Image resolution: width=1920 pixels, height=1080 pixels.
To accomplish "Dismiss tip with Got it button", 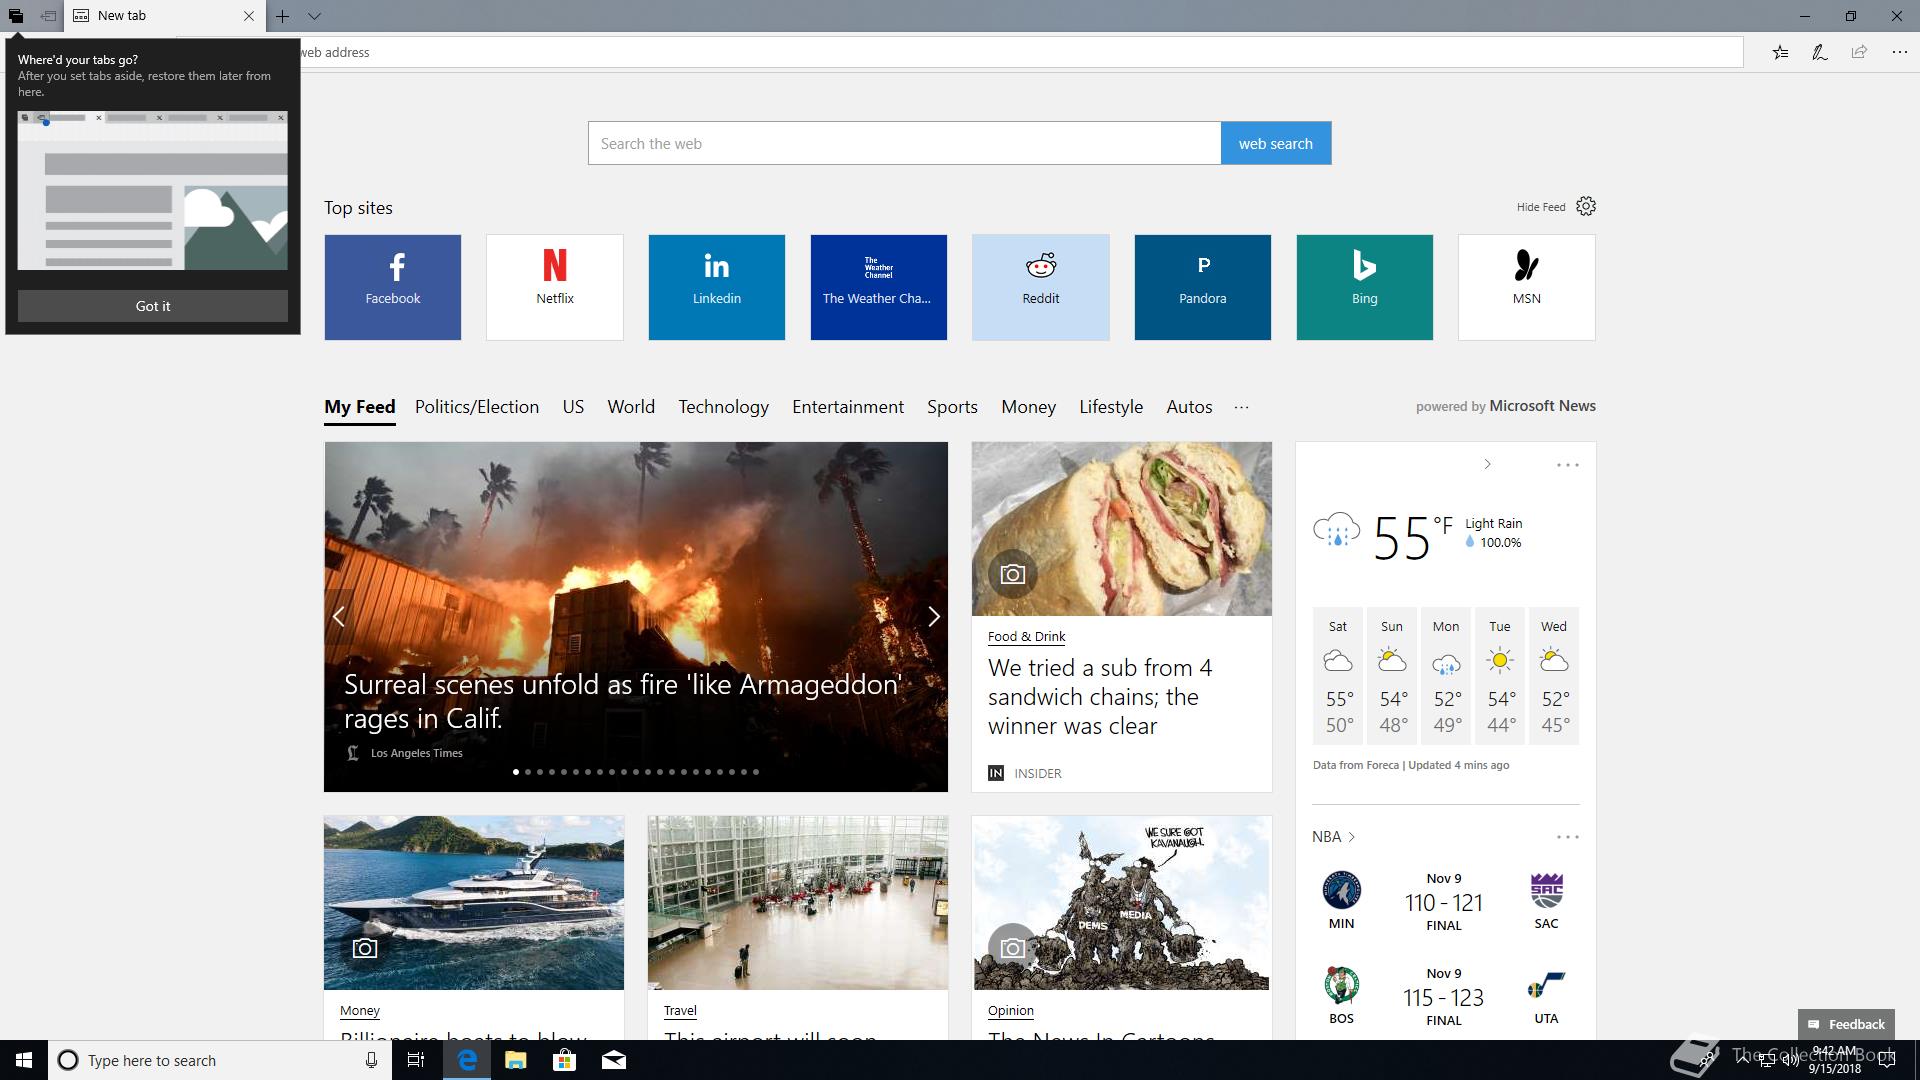I will 153,306.
